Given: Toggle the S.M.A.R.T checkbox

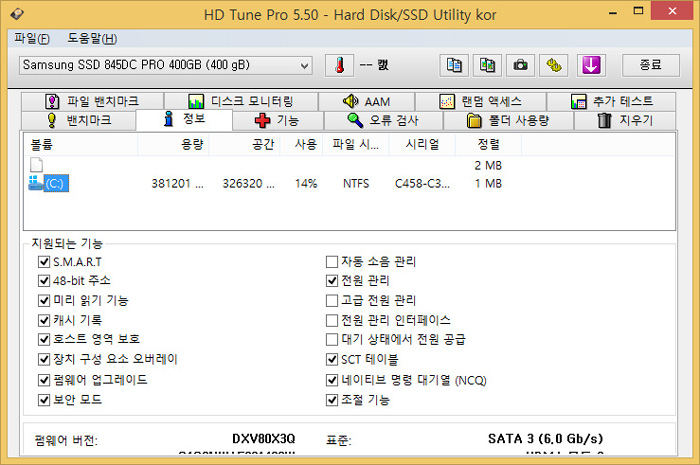Looking at the screenshot, I should tap(44, 262).
